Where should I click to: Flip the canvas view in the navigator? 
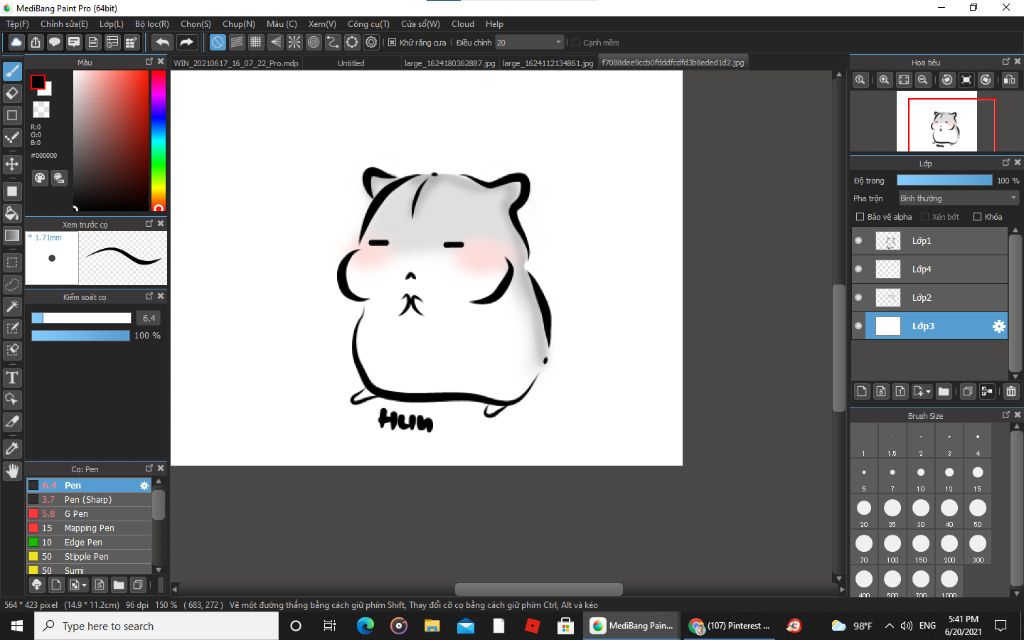tap(1009, 80)
